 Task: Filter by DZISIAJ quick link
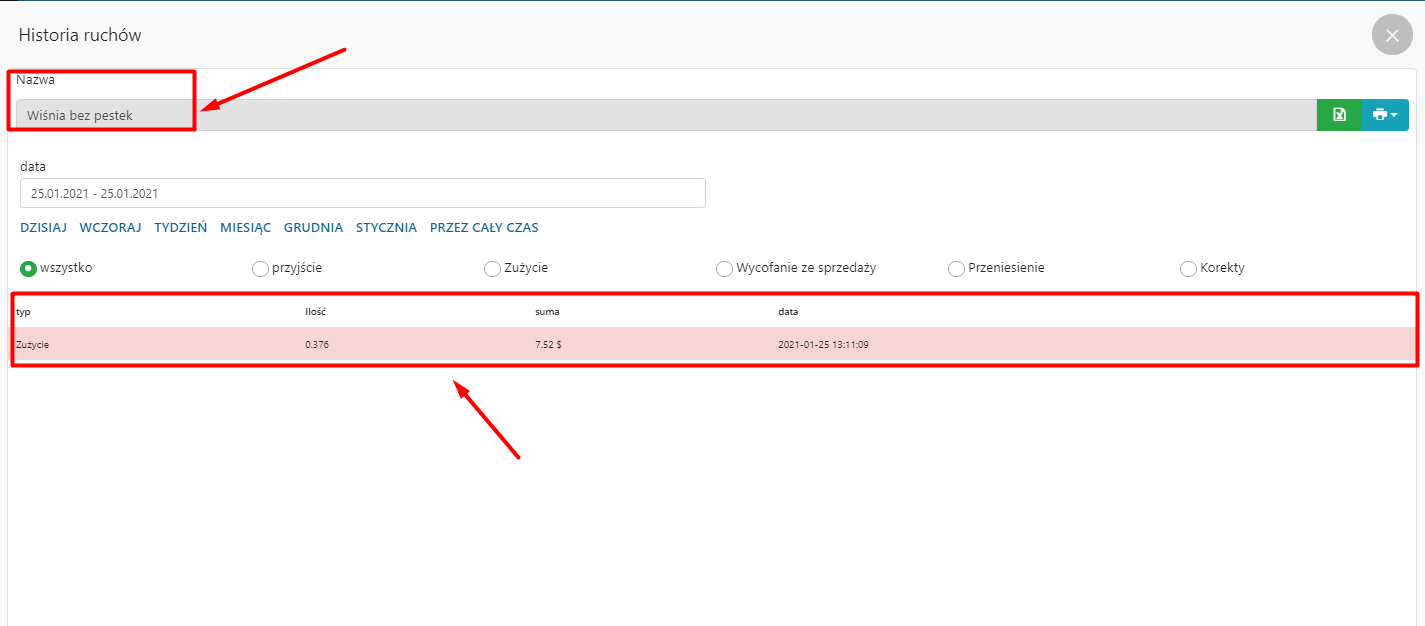coord(43,228)
